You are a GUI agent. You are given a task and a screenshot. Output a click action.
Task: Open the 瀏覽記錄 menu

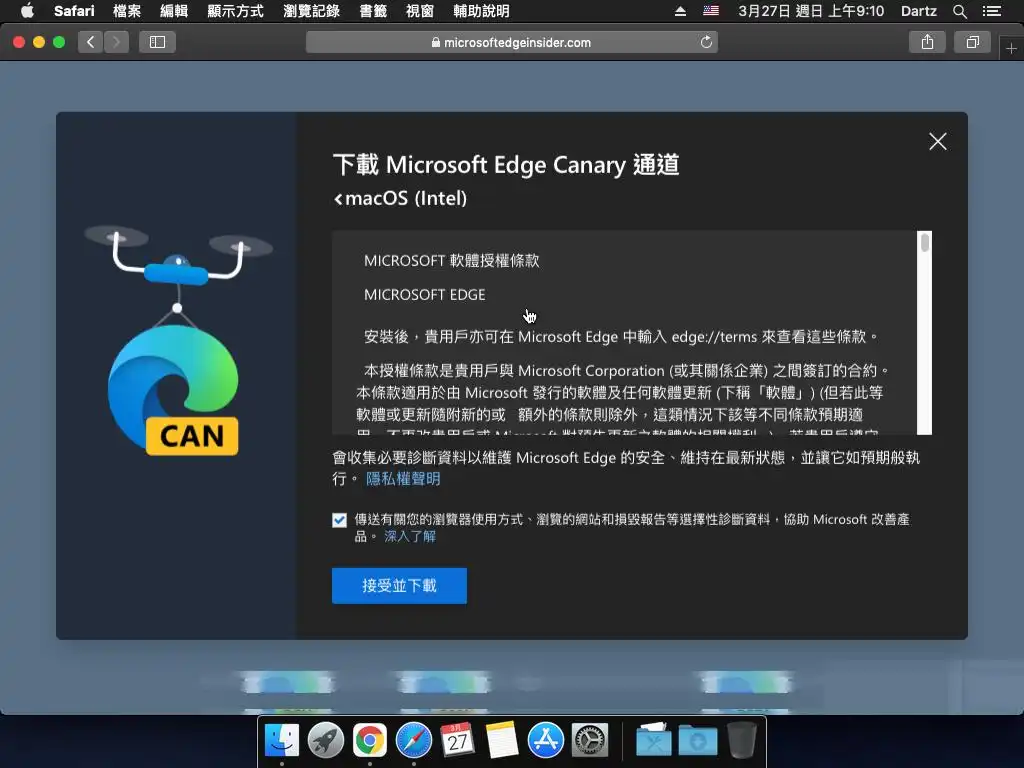312,11
